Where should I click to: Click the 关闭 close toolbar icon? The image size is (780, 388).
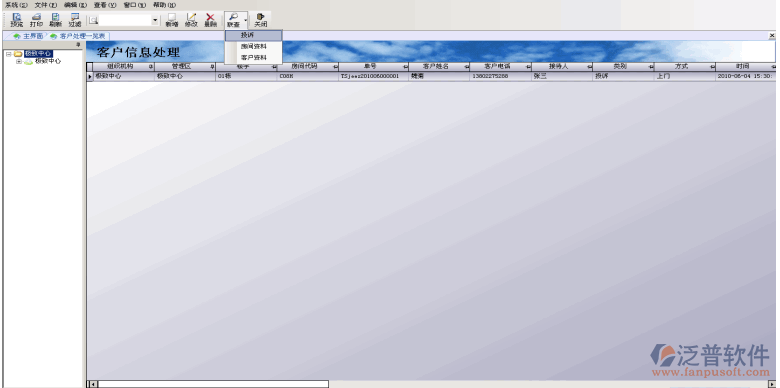pos(260,20)
